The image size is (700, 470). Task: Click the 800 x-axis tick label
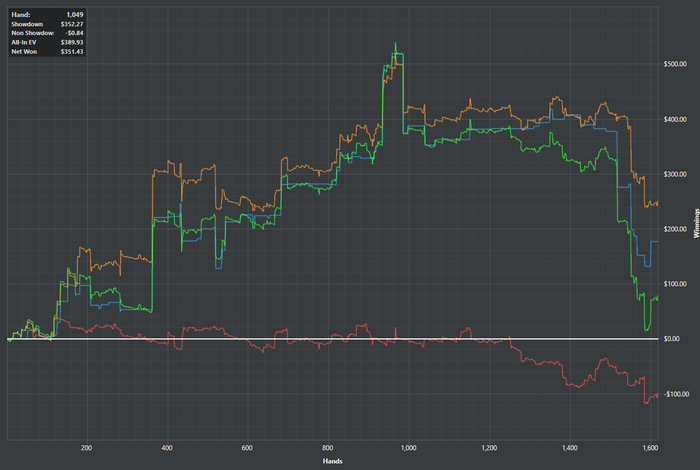coord(328,448)
